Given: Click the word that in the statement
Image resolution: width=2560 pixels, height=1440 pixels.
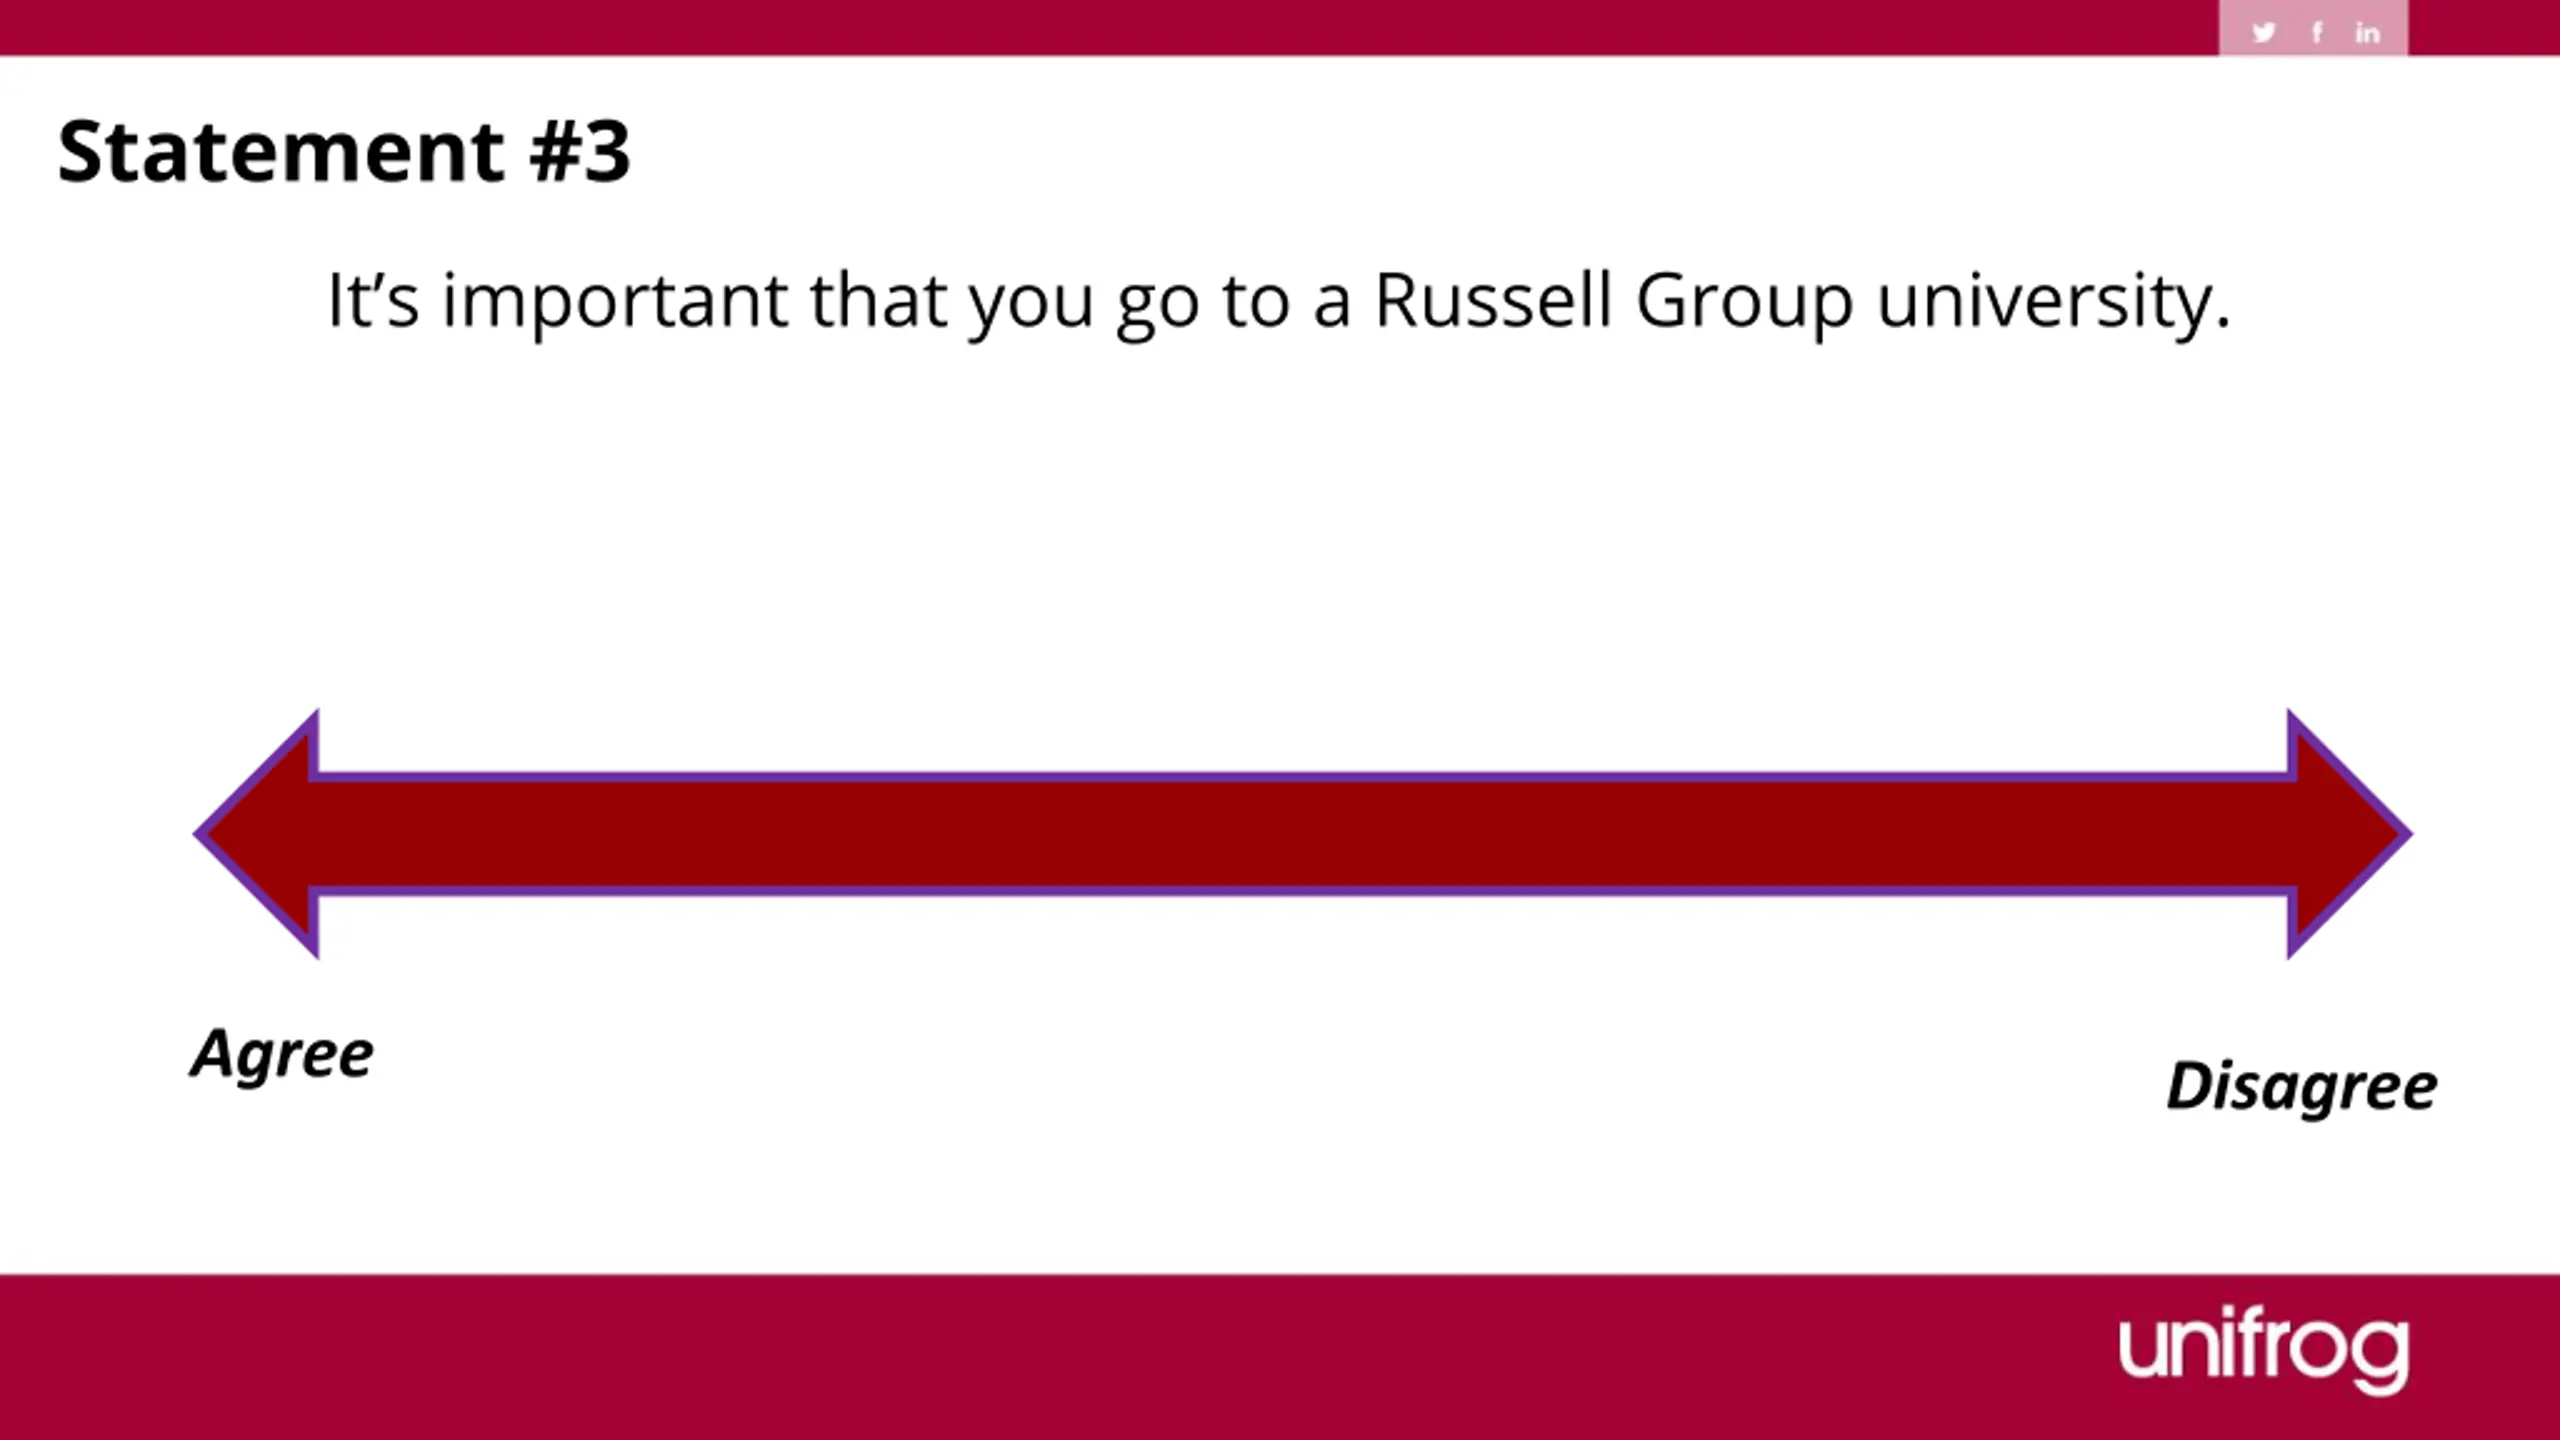Looking at the screenshot, I should point(878,300).
